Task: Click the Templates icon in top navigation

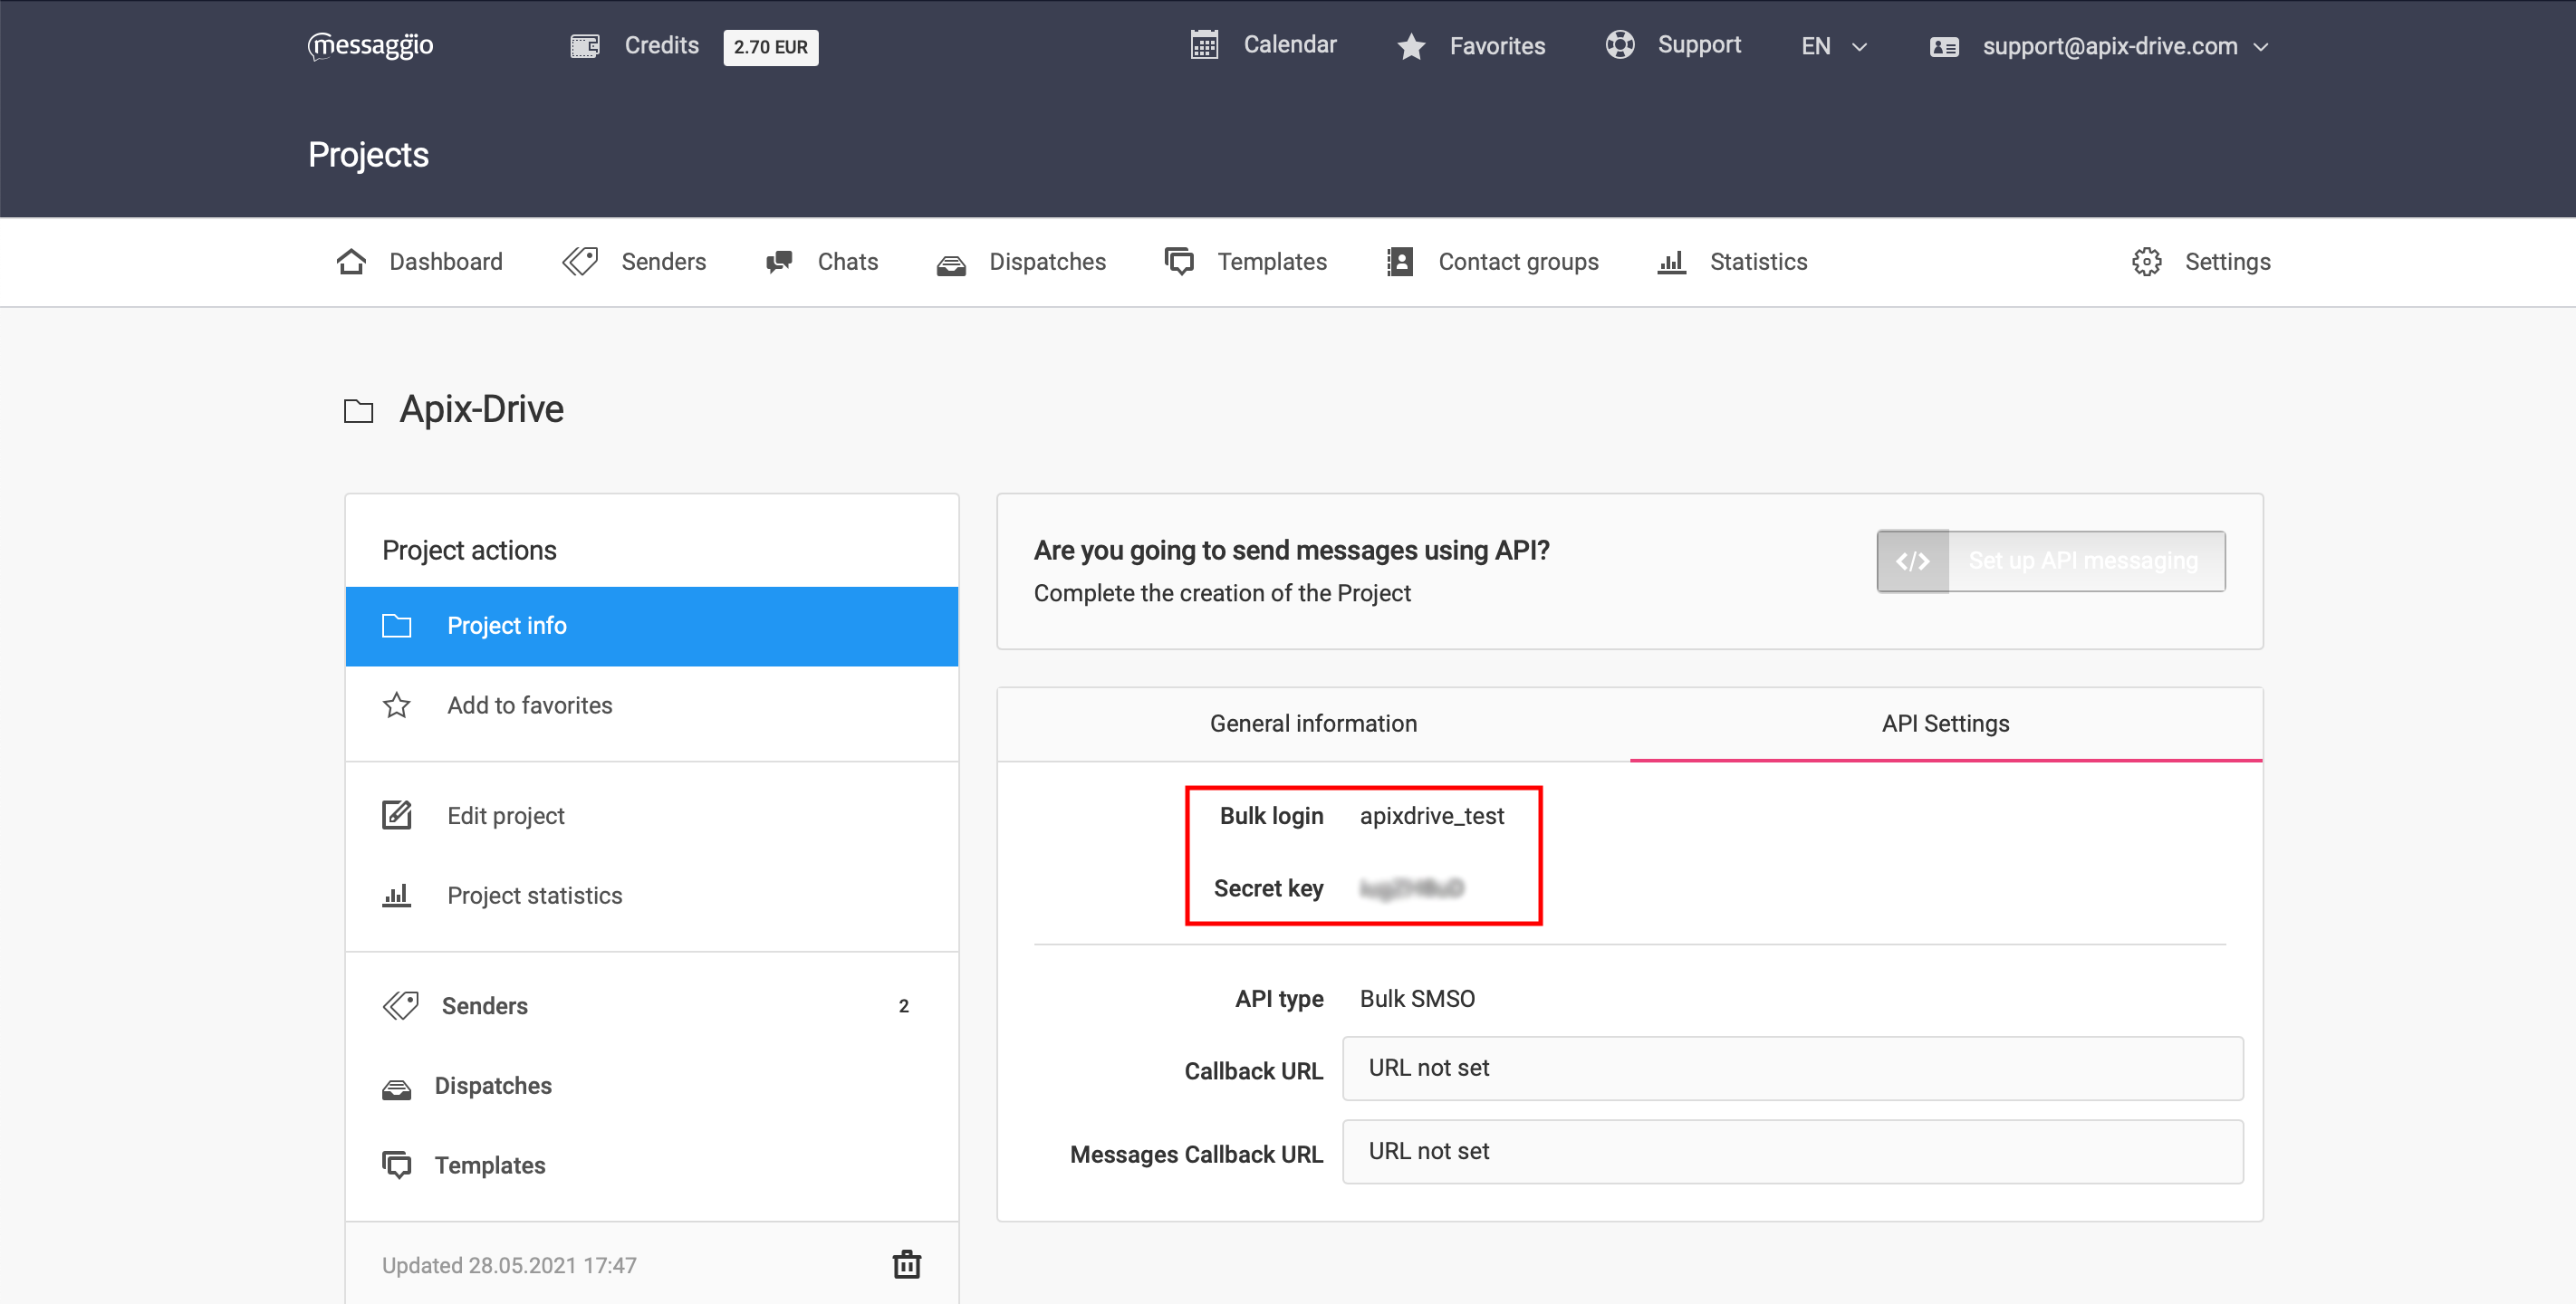Action: [1179, 262]
